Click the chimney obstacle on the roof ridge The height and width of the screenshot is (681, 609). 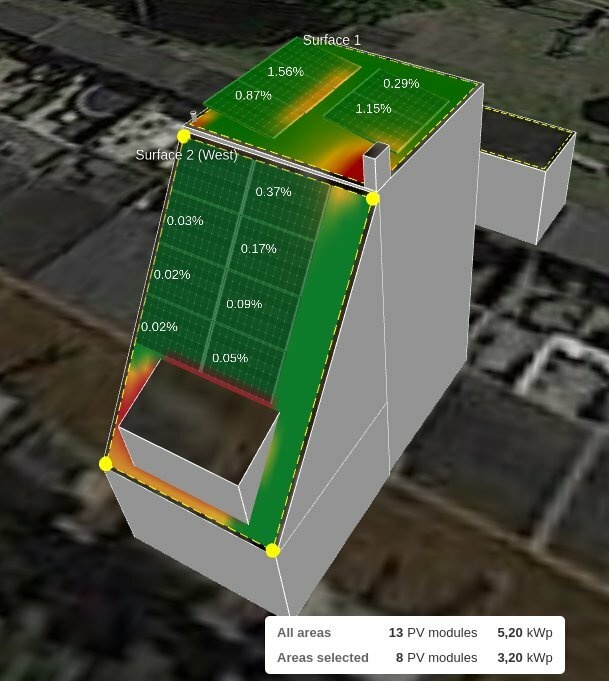376,165
